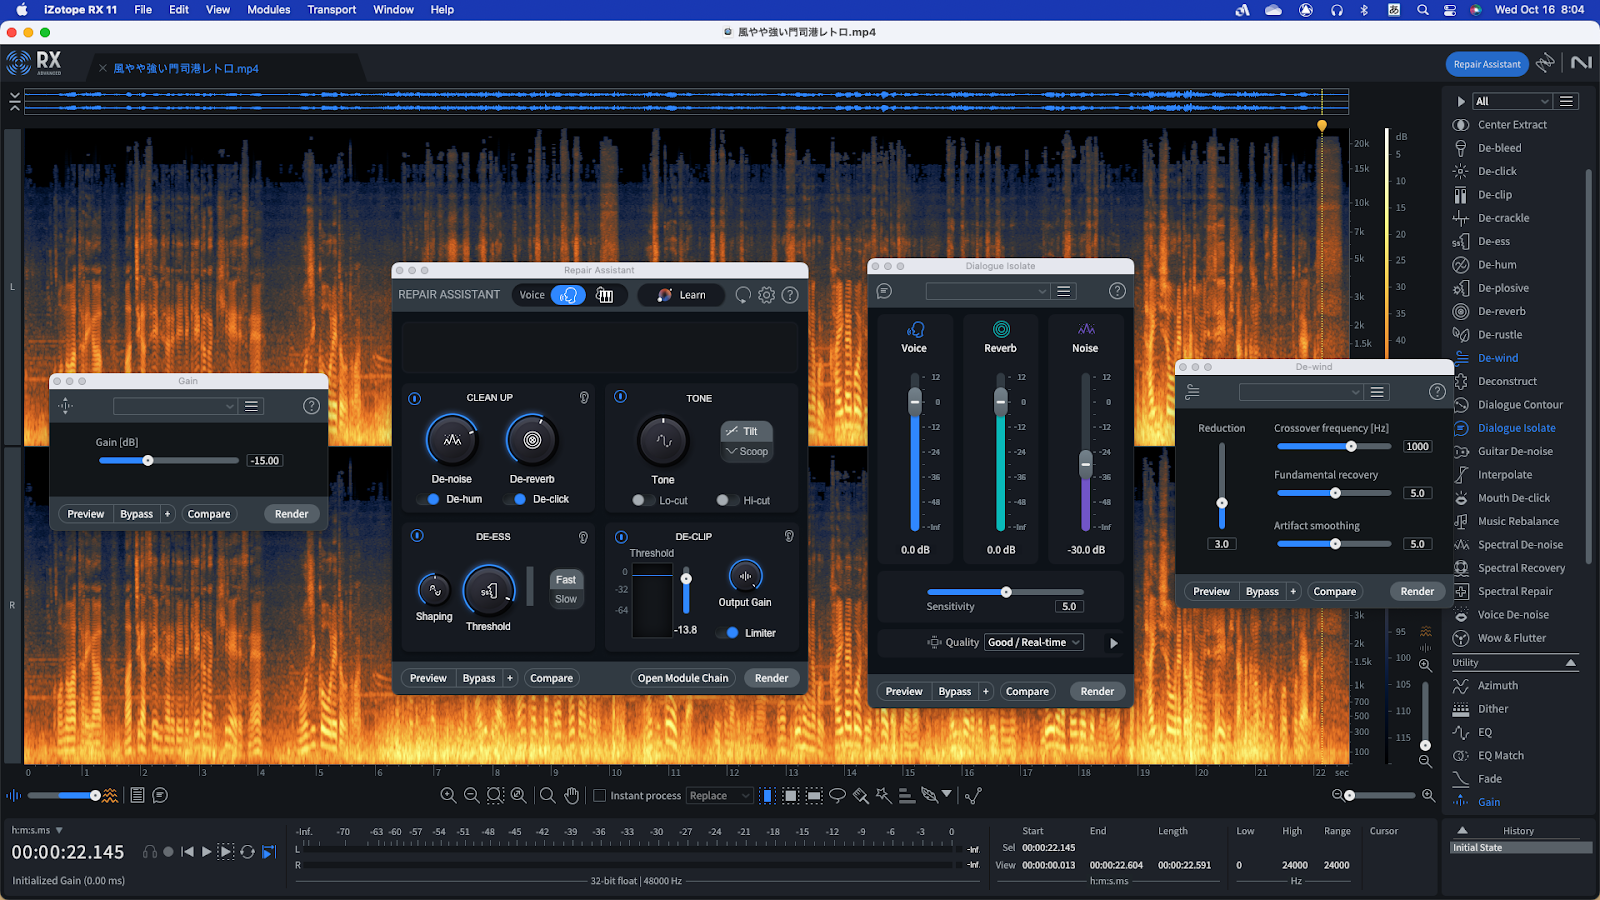1600x900 pixels.
Task: Open the Dither utility
Action: point(1493,709)
